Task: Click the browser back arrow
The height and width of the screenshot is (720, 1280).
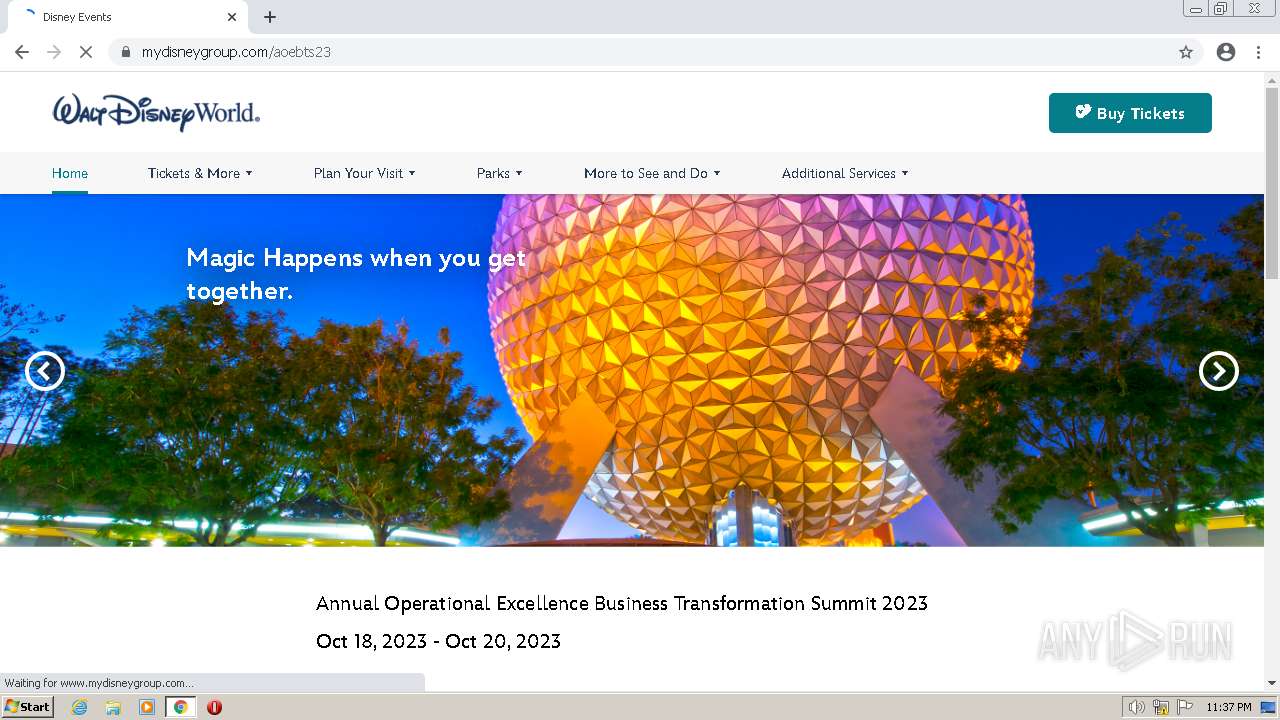Action: (22, 52)
